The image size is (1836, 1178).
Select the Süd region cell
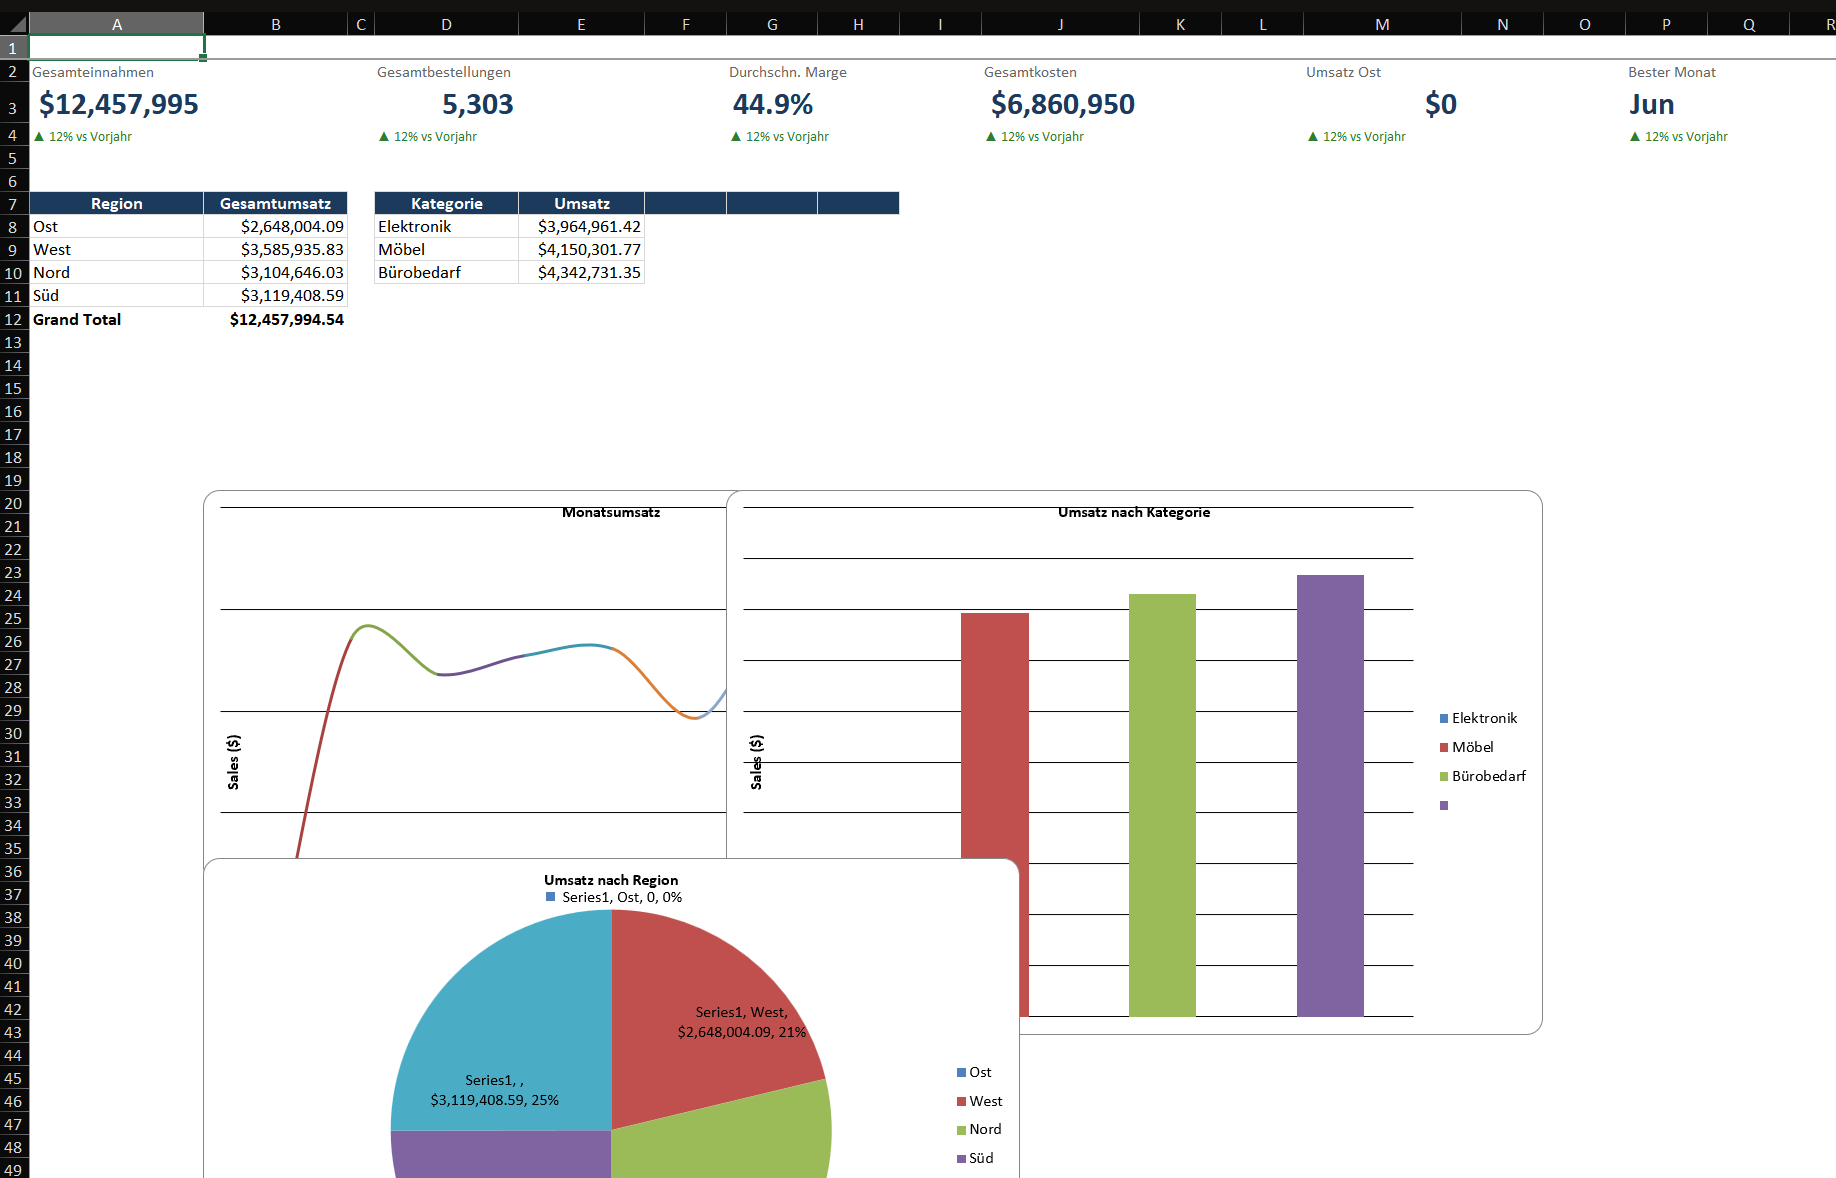click(x=117, y=295)
